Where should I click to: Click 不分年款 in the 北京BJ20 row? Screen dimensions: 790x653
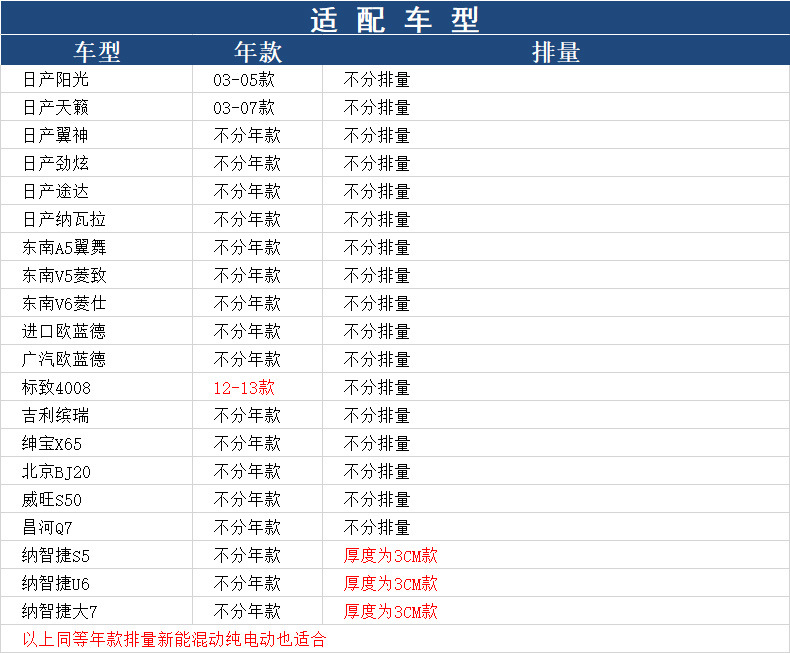247,472
